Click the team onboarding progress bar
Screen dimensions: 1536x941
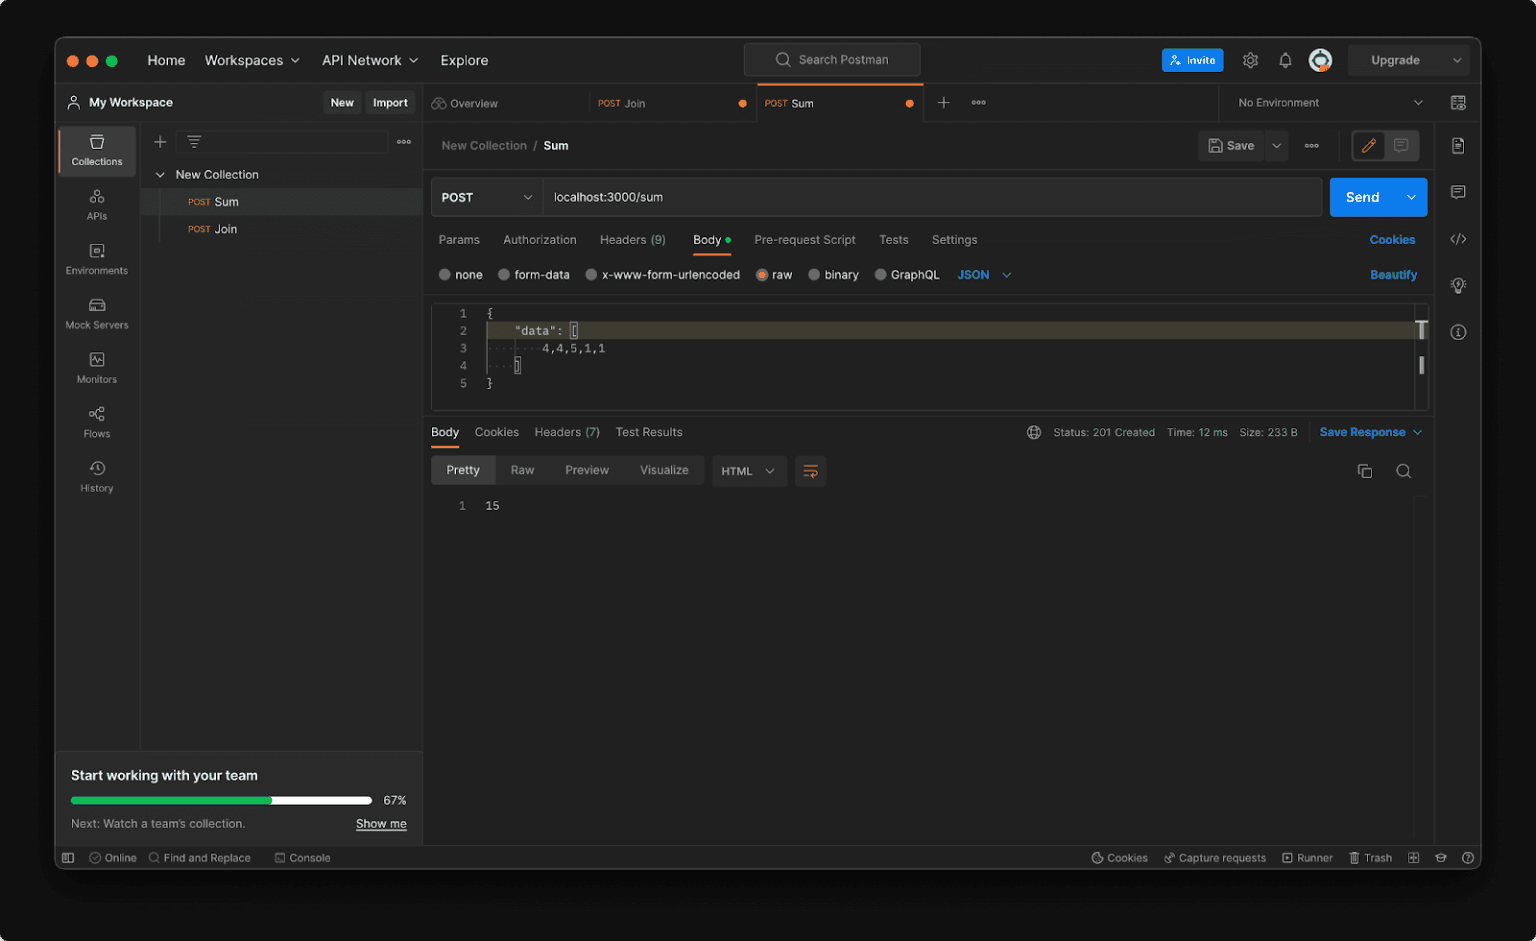click(x=220, y=800)
